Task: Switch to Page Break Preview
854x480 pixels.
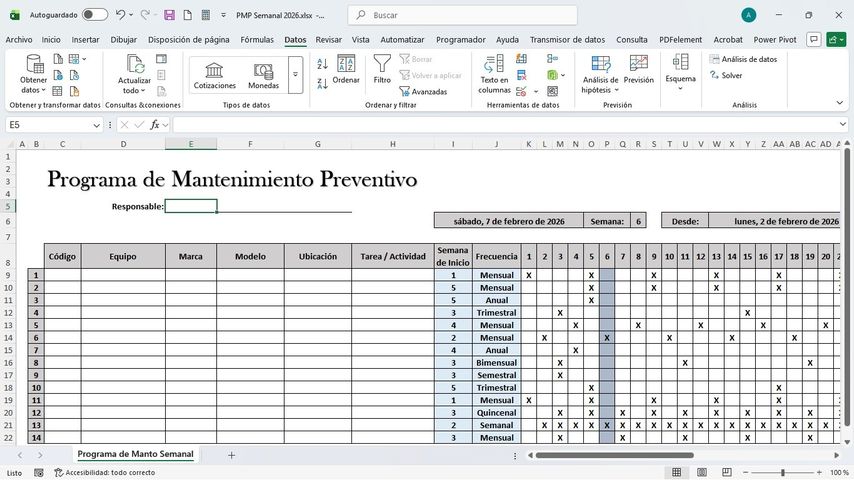Action: pos(727,472)
